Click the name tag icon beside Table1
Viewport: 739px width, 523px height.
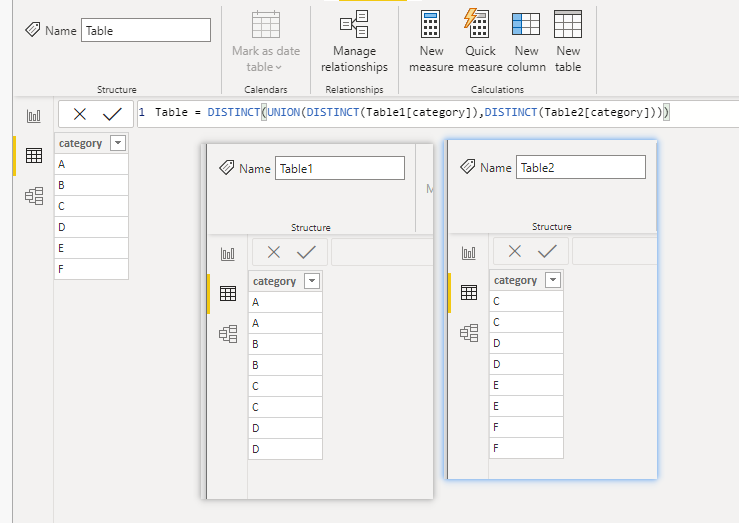point(227,167)
